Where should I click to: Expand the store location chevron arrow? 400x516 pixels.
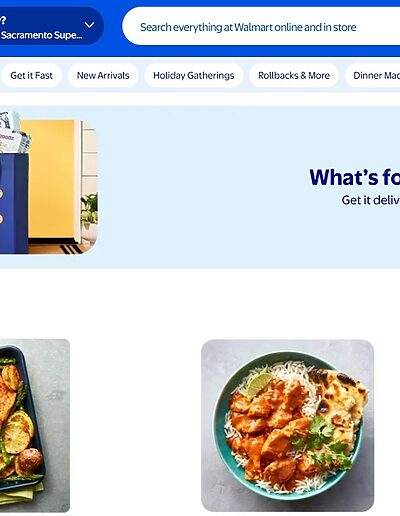coord(89,25)
